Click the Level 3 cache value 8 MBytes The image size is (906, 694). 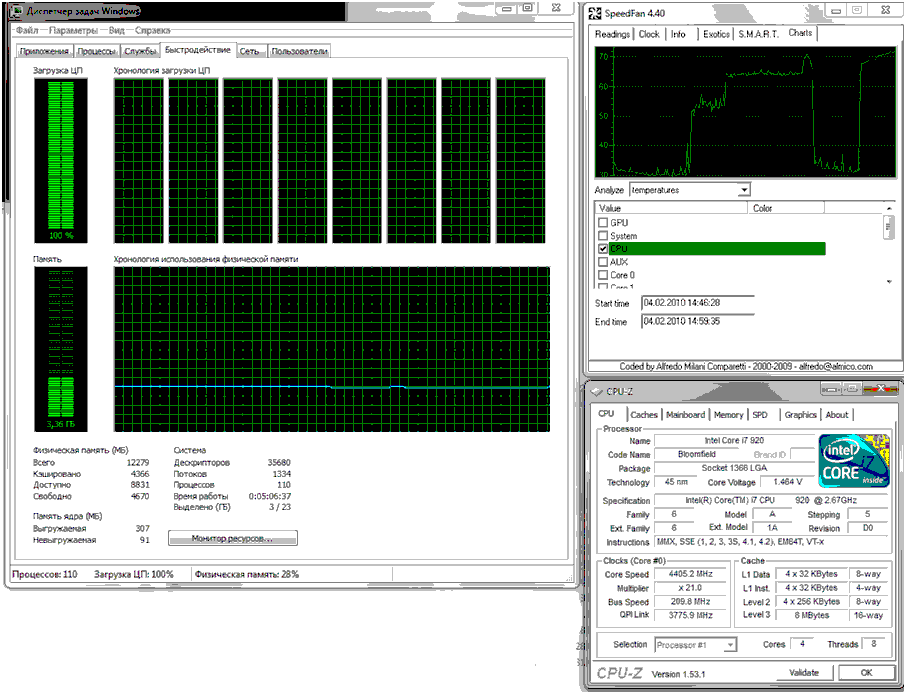811,615
